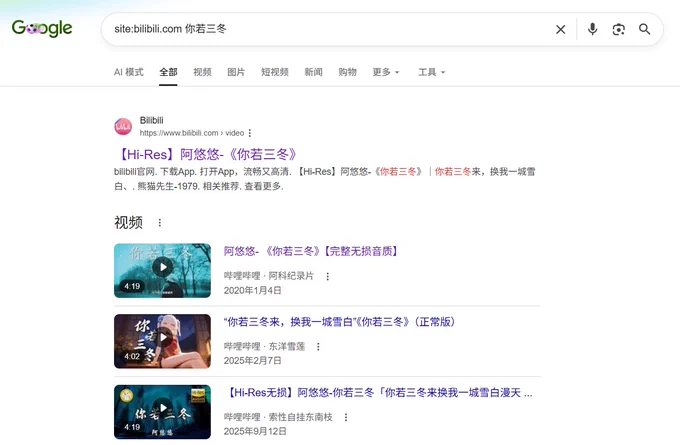Click the Bilibili site name above the result
This screenshot has width=680, height=445.
tap(151, 120)
